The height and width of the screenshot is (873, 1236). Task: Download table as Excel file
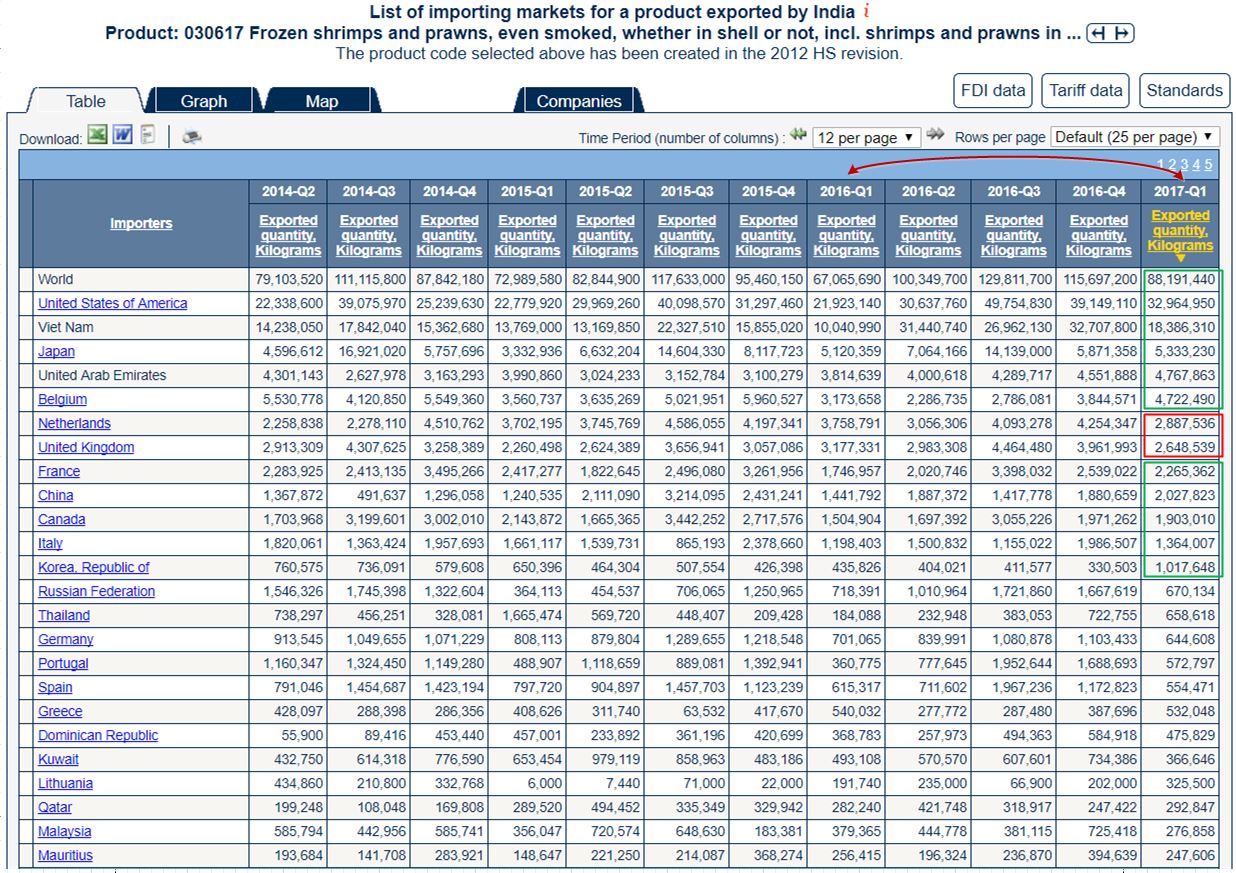(x=97, y=135)
